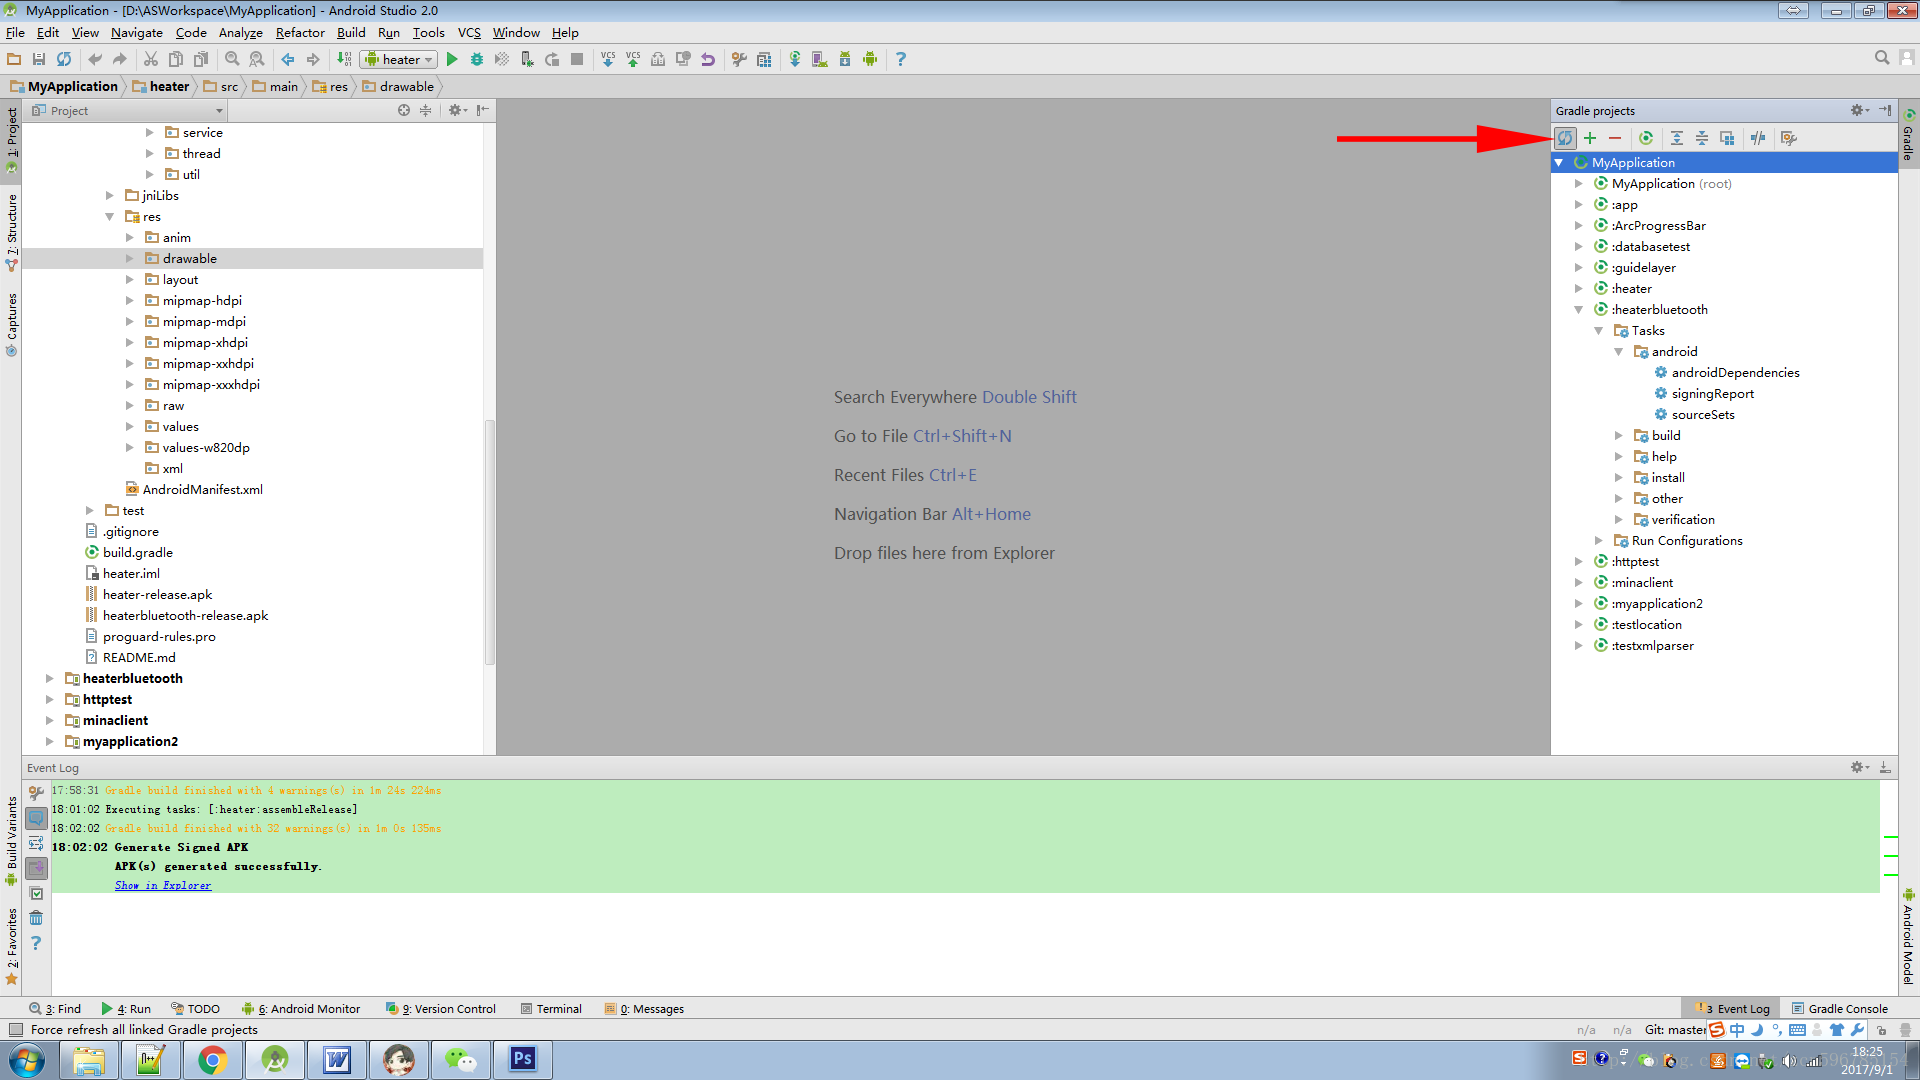The image size is (1920, 1080).
Task: Click the red minus Detach Gradle project icon
Action: 1615,138
